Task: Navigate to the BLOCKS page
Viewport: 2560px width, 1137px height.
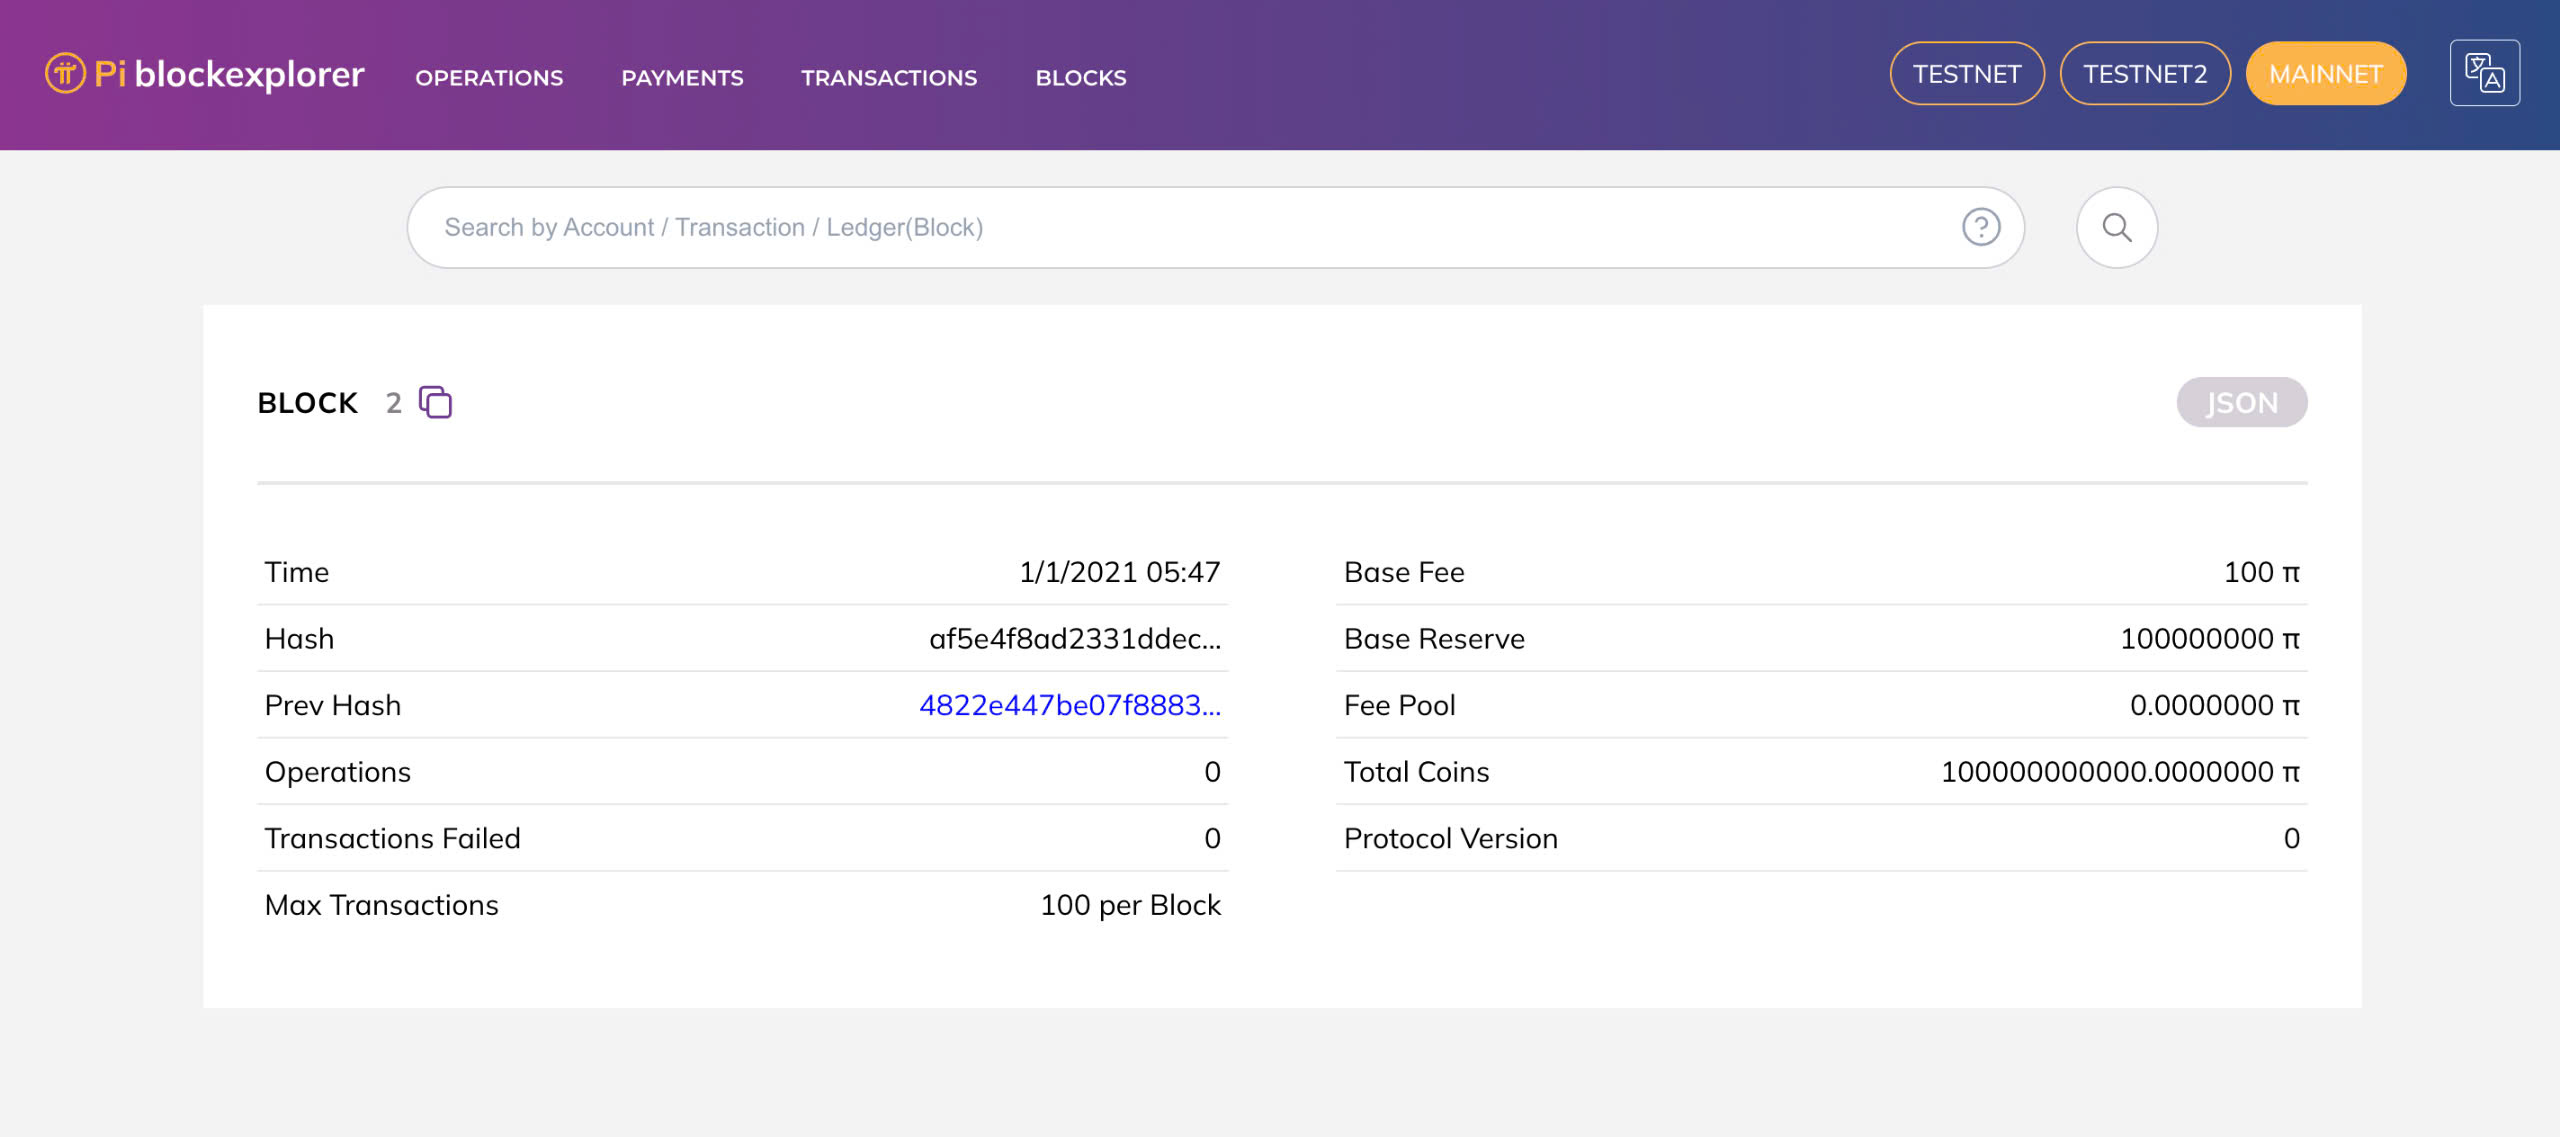Action: (x=1080, y=78)
